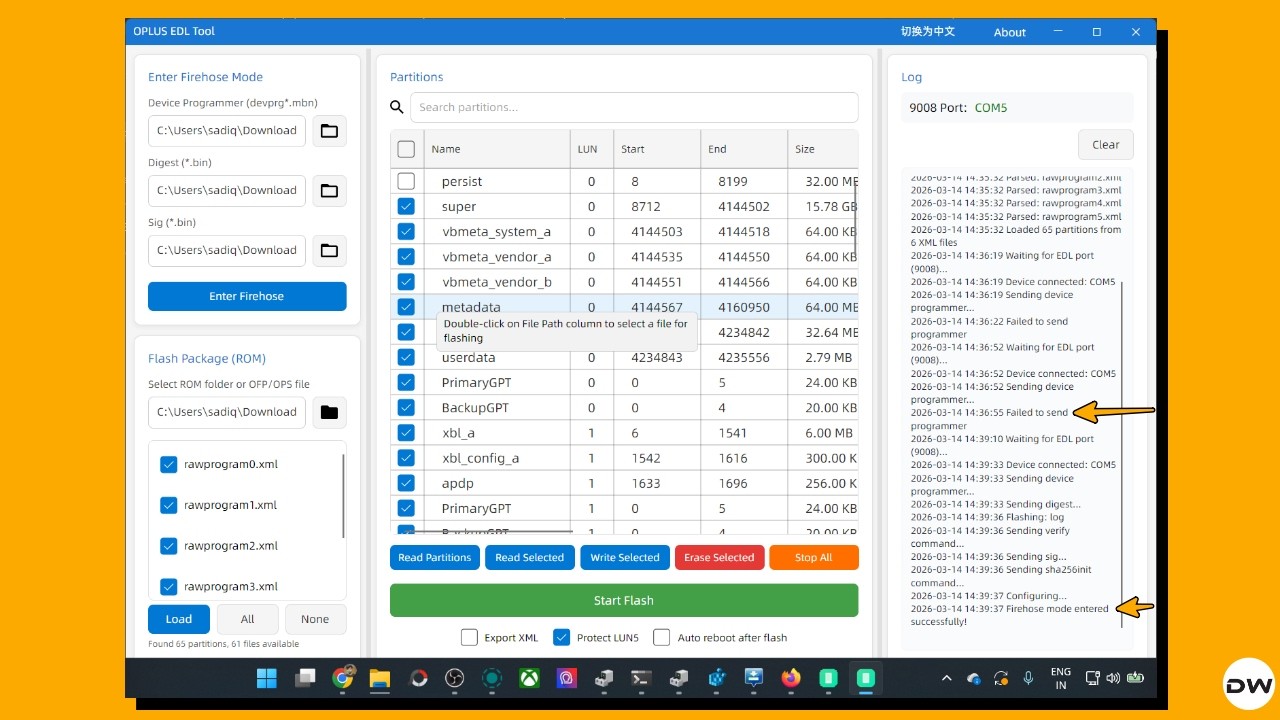
Task: Select the metadata partition row
Action: coord(624,307)
